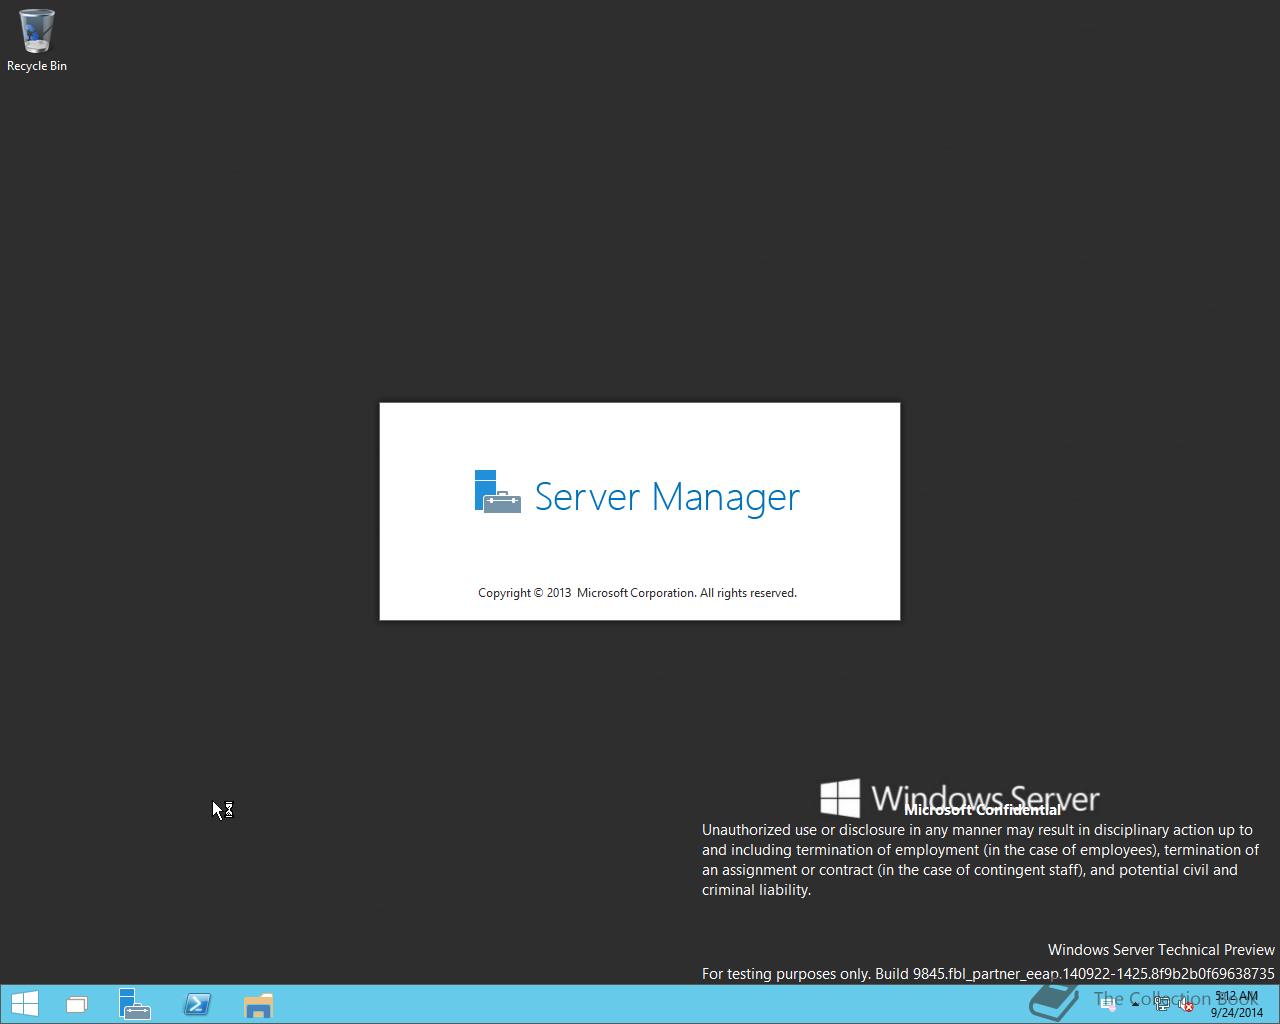The width and height of the screenshot is (1280, 1024).
Task: Launch Windows PowerShell from the taskbar
Action: [x=197, y=1004]
